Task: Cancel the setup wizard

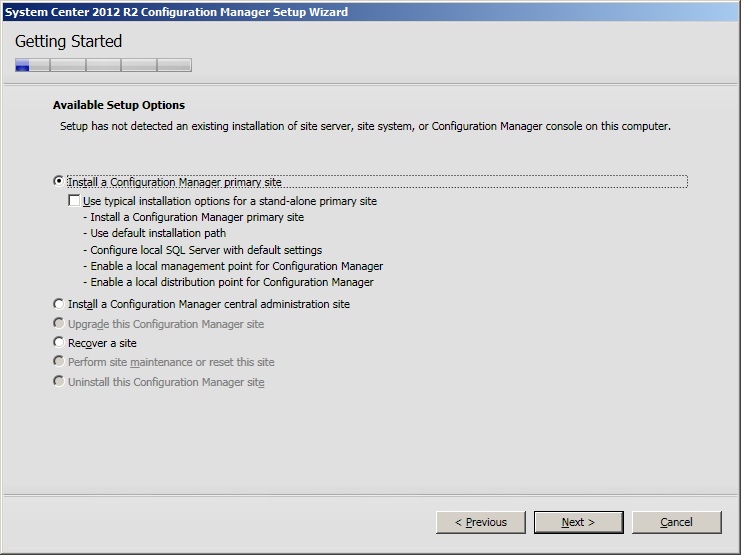Action: tap(676, 522)
